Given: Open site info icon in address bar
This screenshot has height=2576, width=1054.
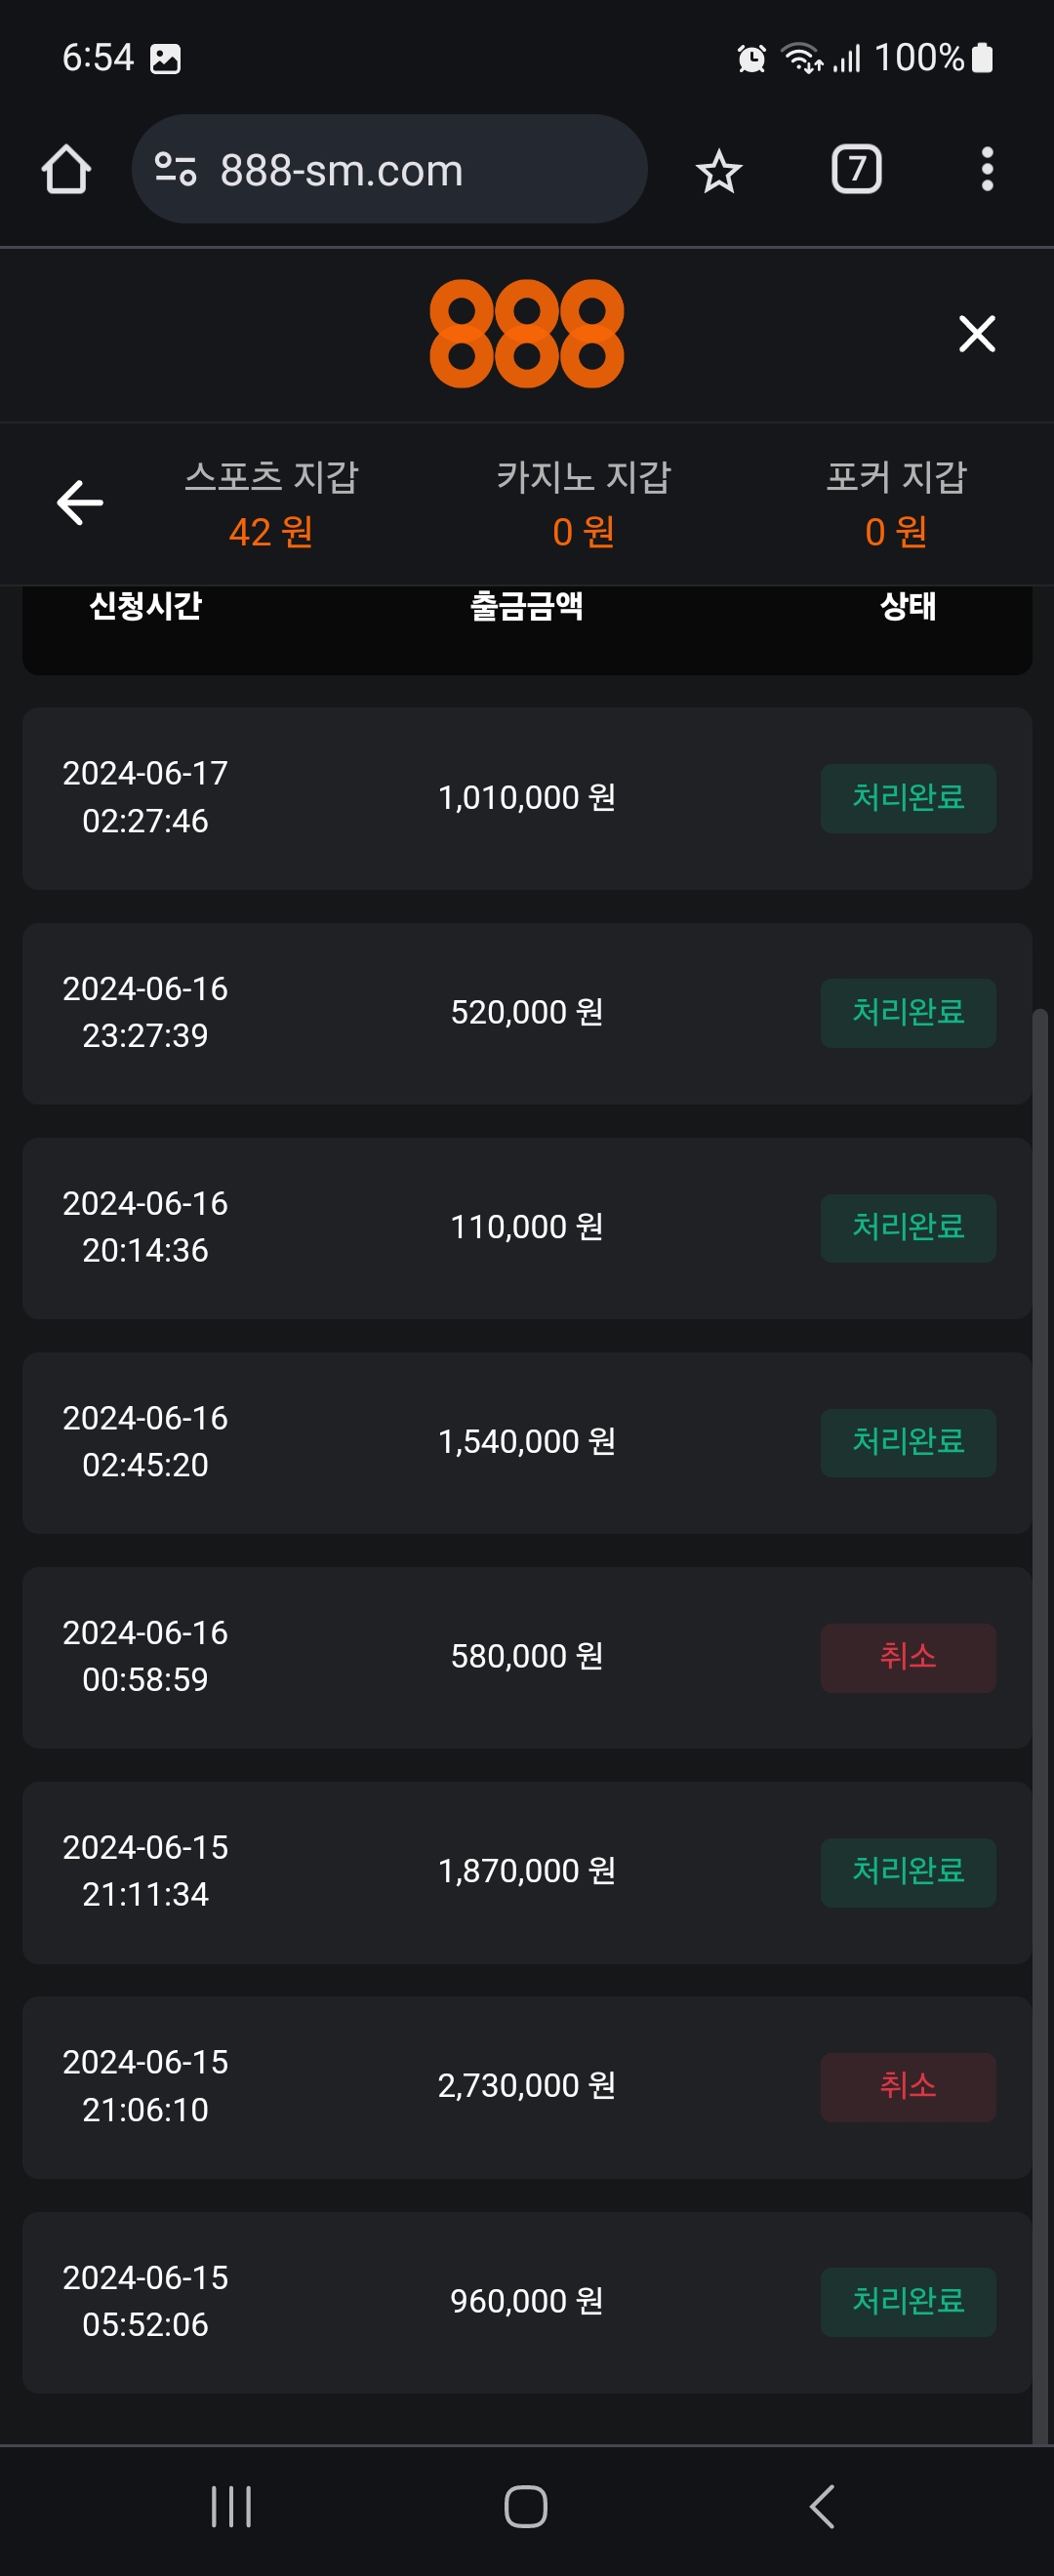Looking at the screenshot, I should (175, 169).
